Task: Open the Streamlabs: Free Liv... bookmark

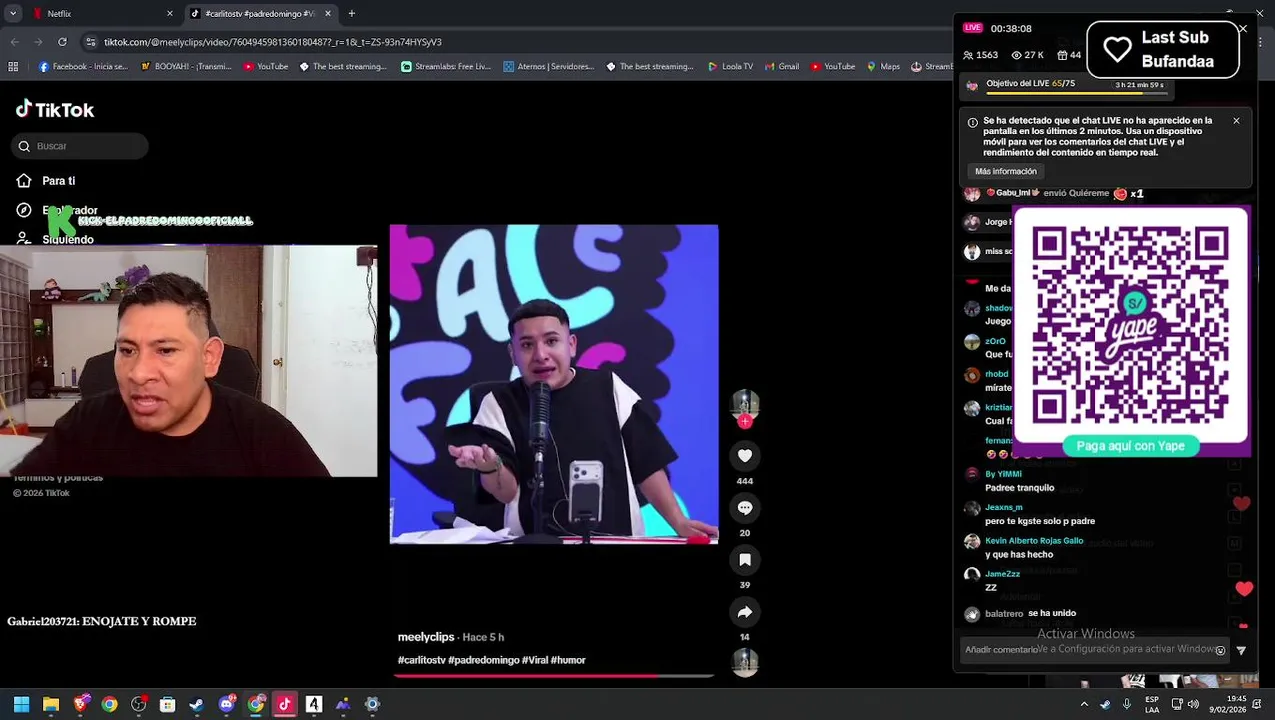Action: (x=446, y=67)
